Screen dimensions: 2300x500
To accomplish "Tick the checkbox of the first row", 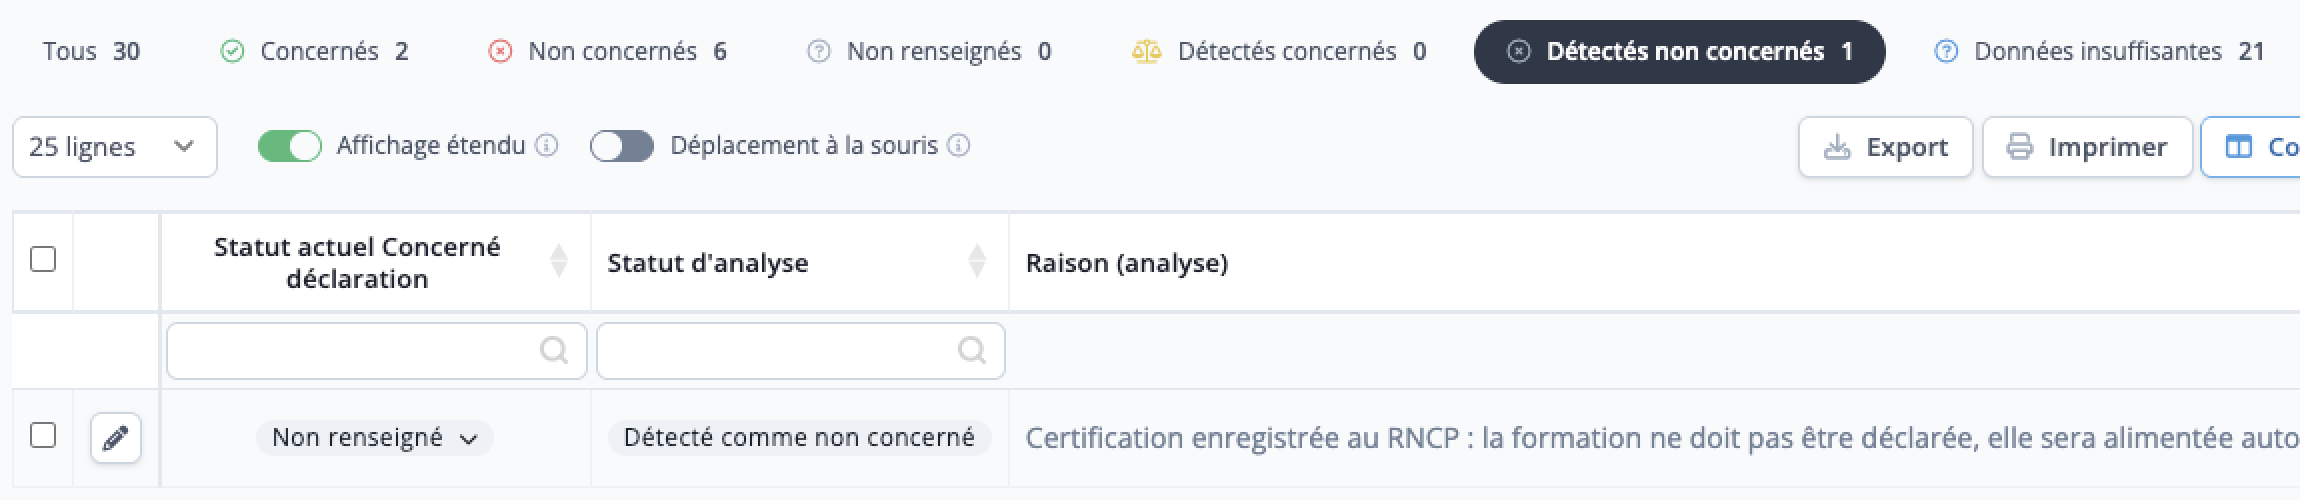I will 43,435.
